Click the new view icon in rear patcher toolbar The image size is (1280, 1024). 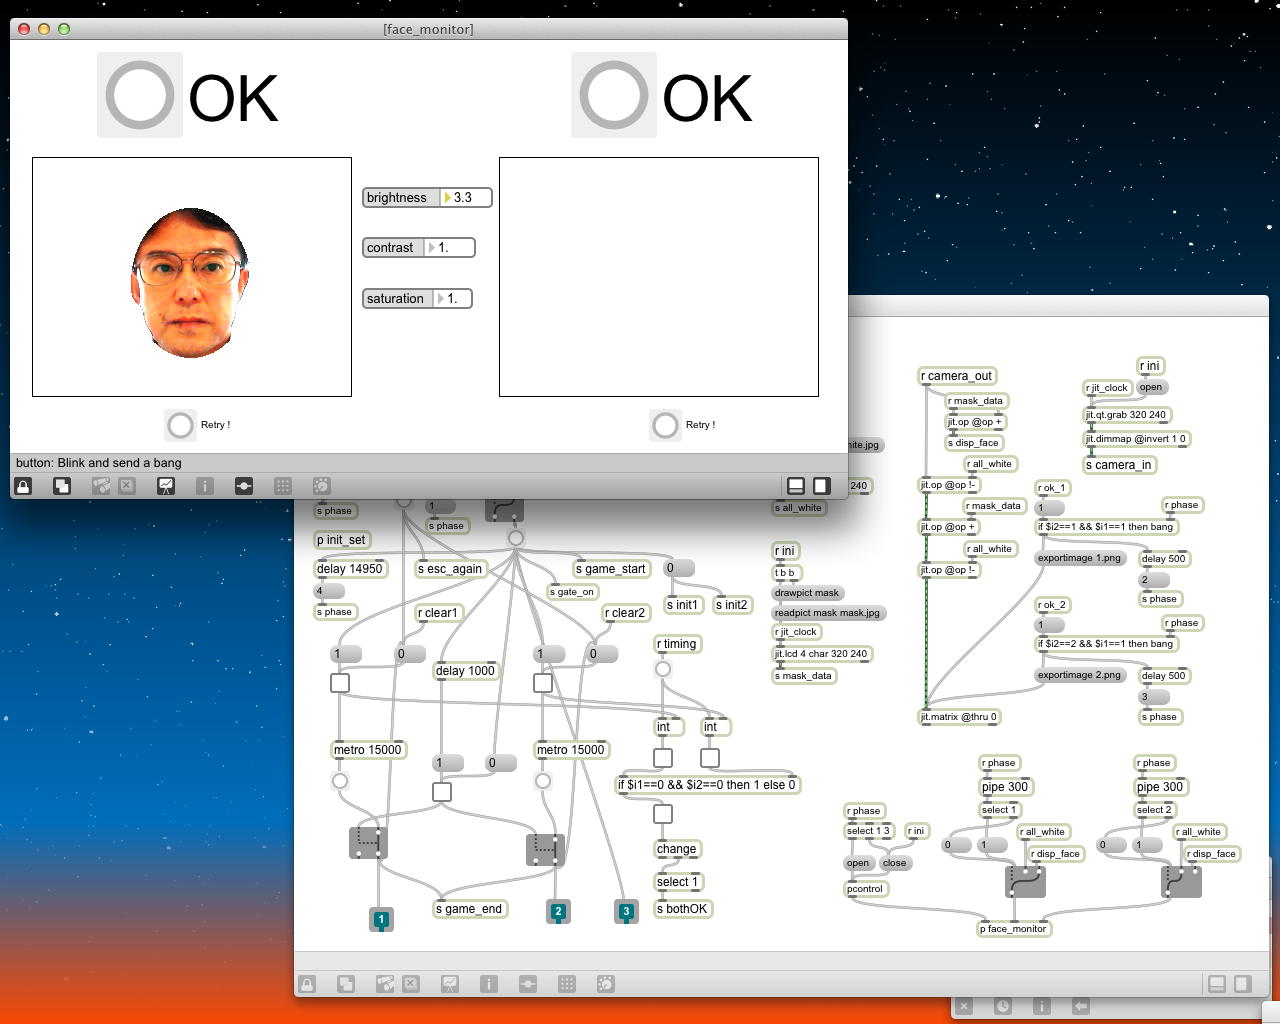[x=346, y=984]
